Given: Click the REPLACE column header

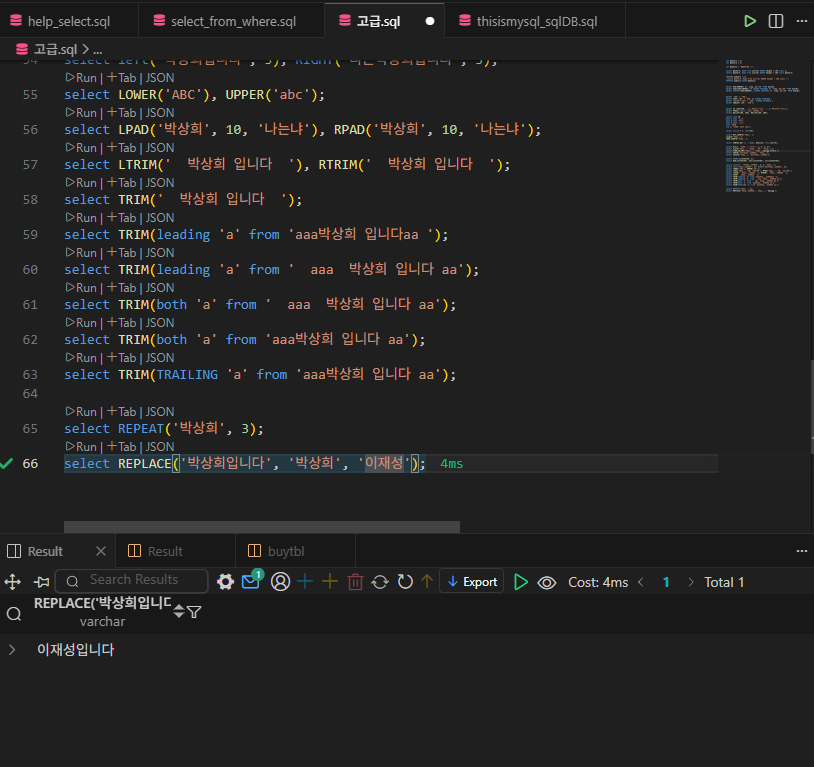Looking at the screenshot, I should pos(102,611).
